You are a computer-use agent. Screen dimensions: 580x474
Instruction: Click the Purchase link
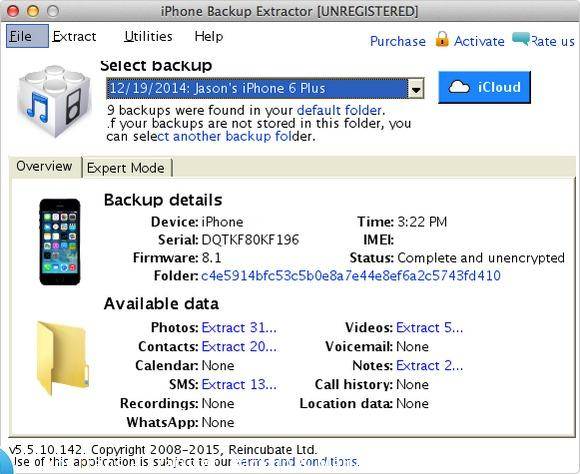tap(398, 41)
